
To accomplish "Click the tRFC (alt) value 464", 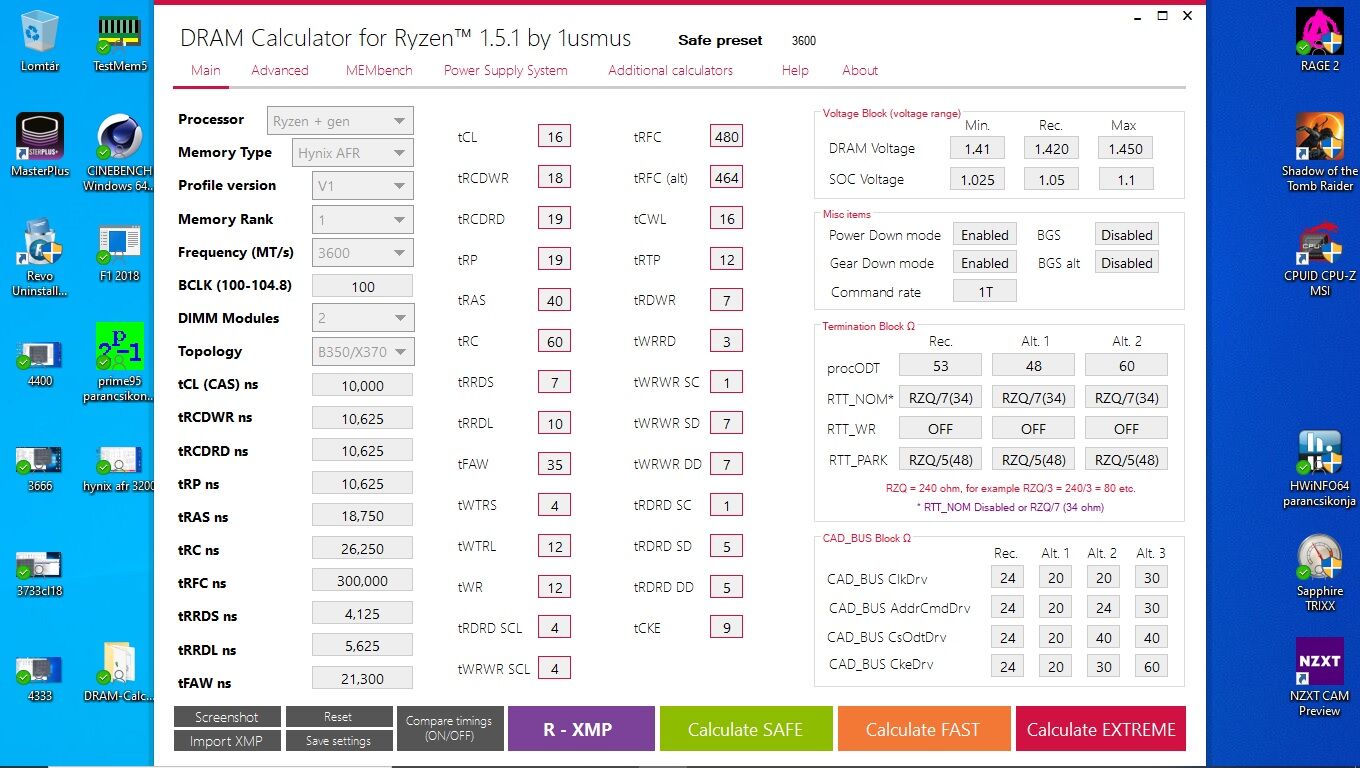I will pyautogui.click(x=727, y=178).
